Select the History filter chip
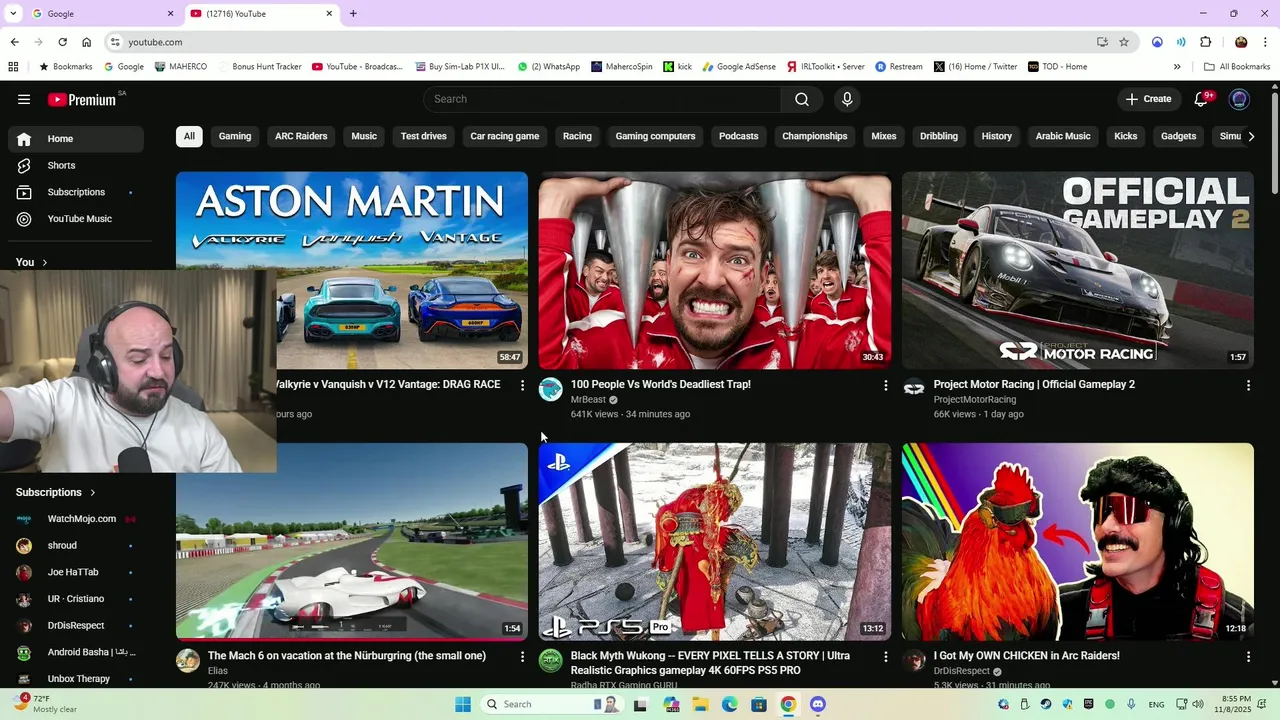 point(997,136)
